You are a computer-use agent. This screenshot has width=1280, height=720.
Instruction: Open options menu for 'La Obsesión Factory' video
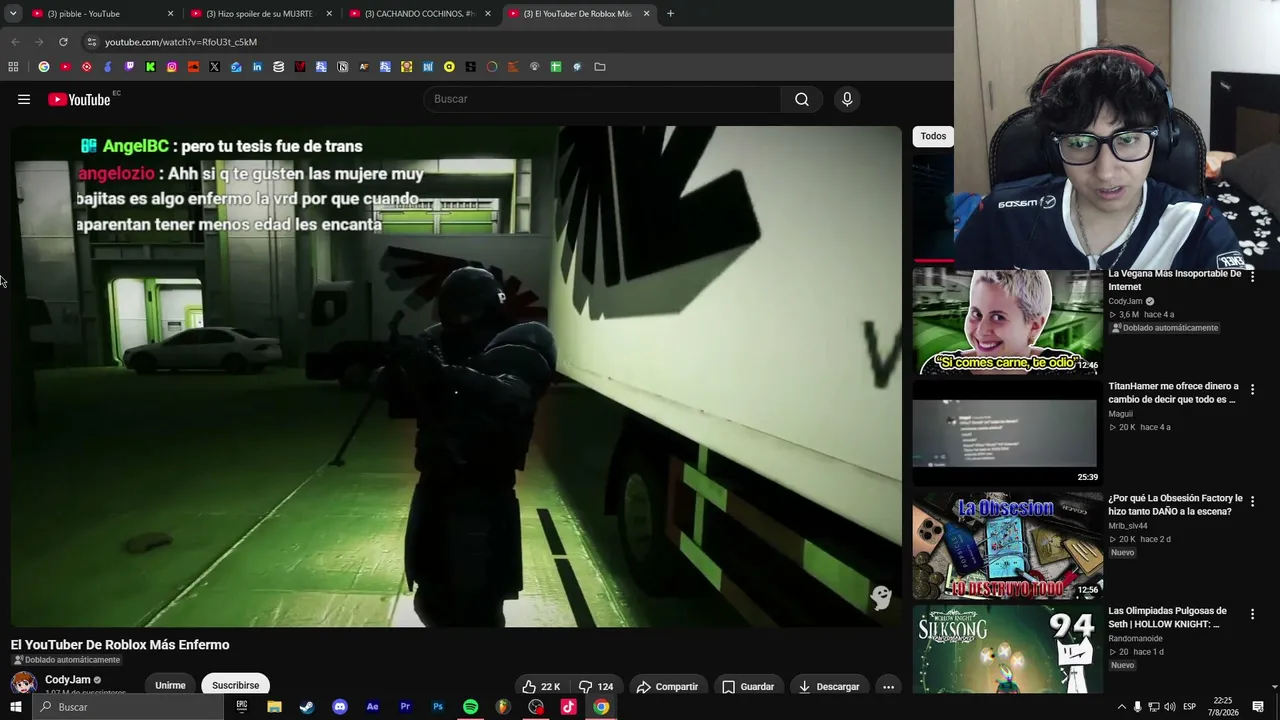[1252, 501]
